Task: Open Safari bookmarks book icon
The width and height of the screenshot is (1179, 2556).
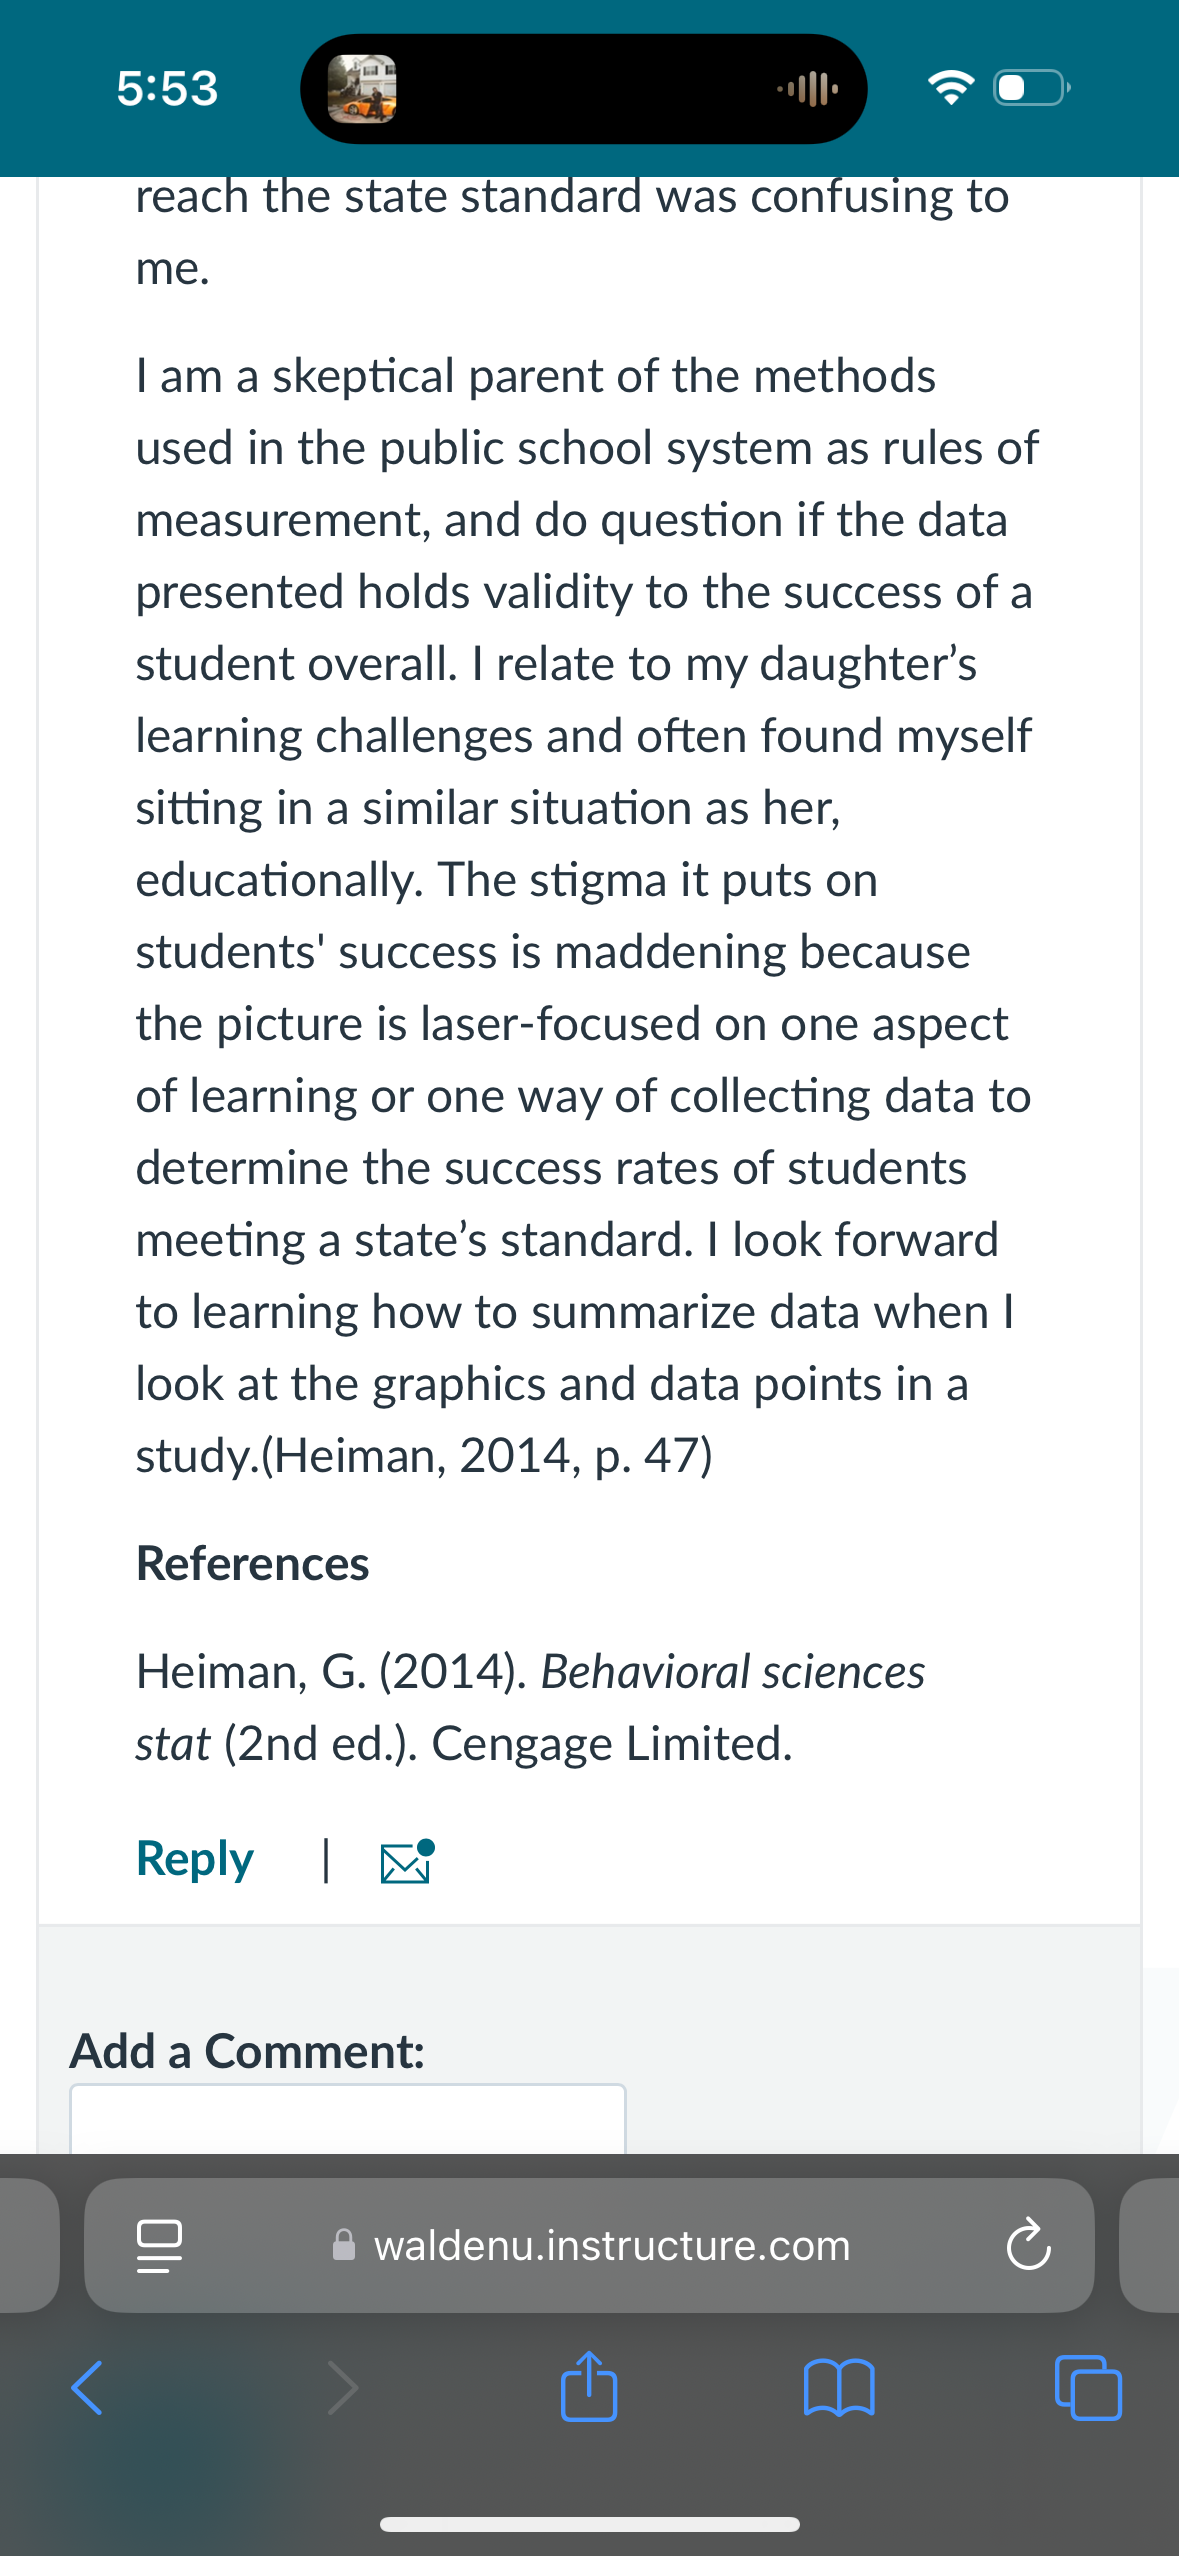Action: click(x=839, y=2388)
